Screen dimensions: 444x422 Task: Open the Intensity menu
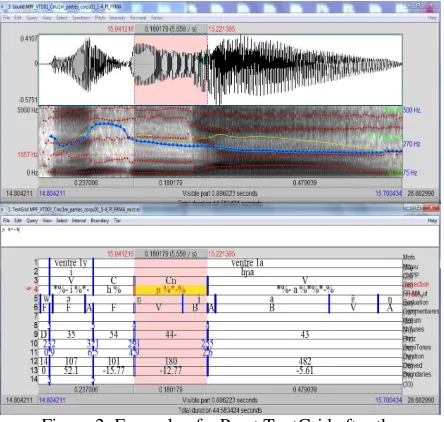[117, 18]
